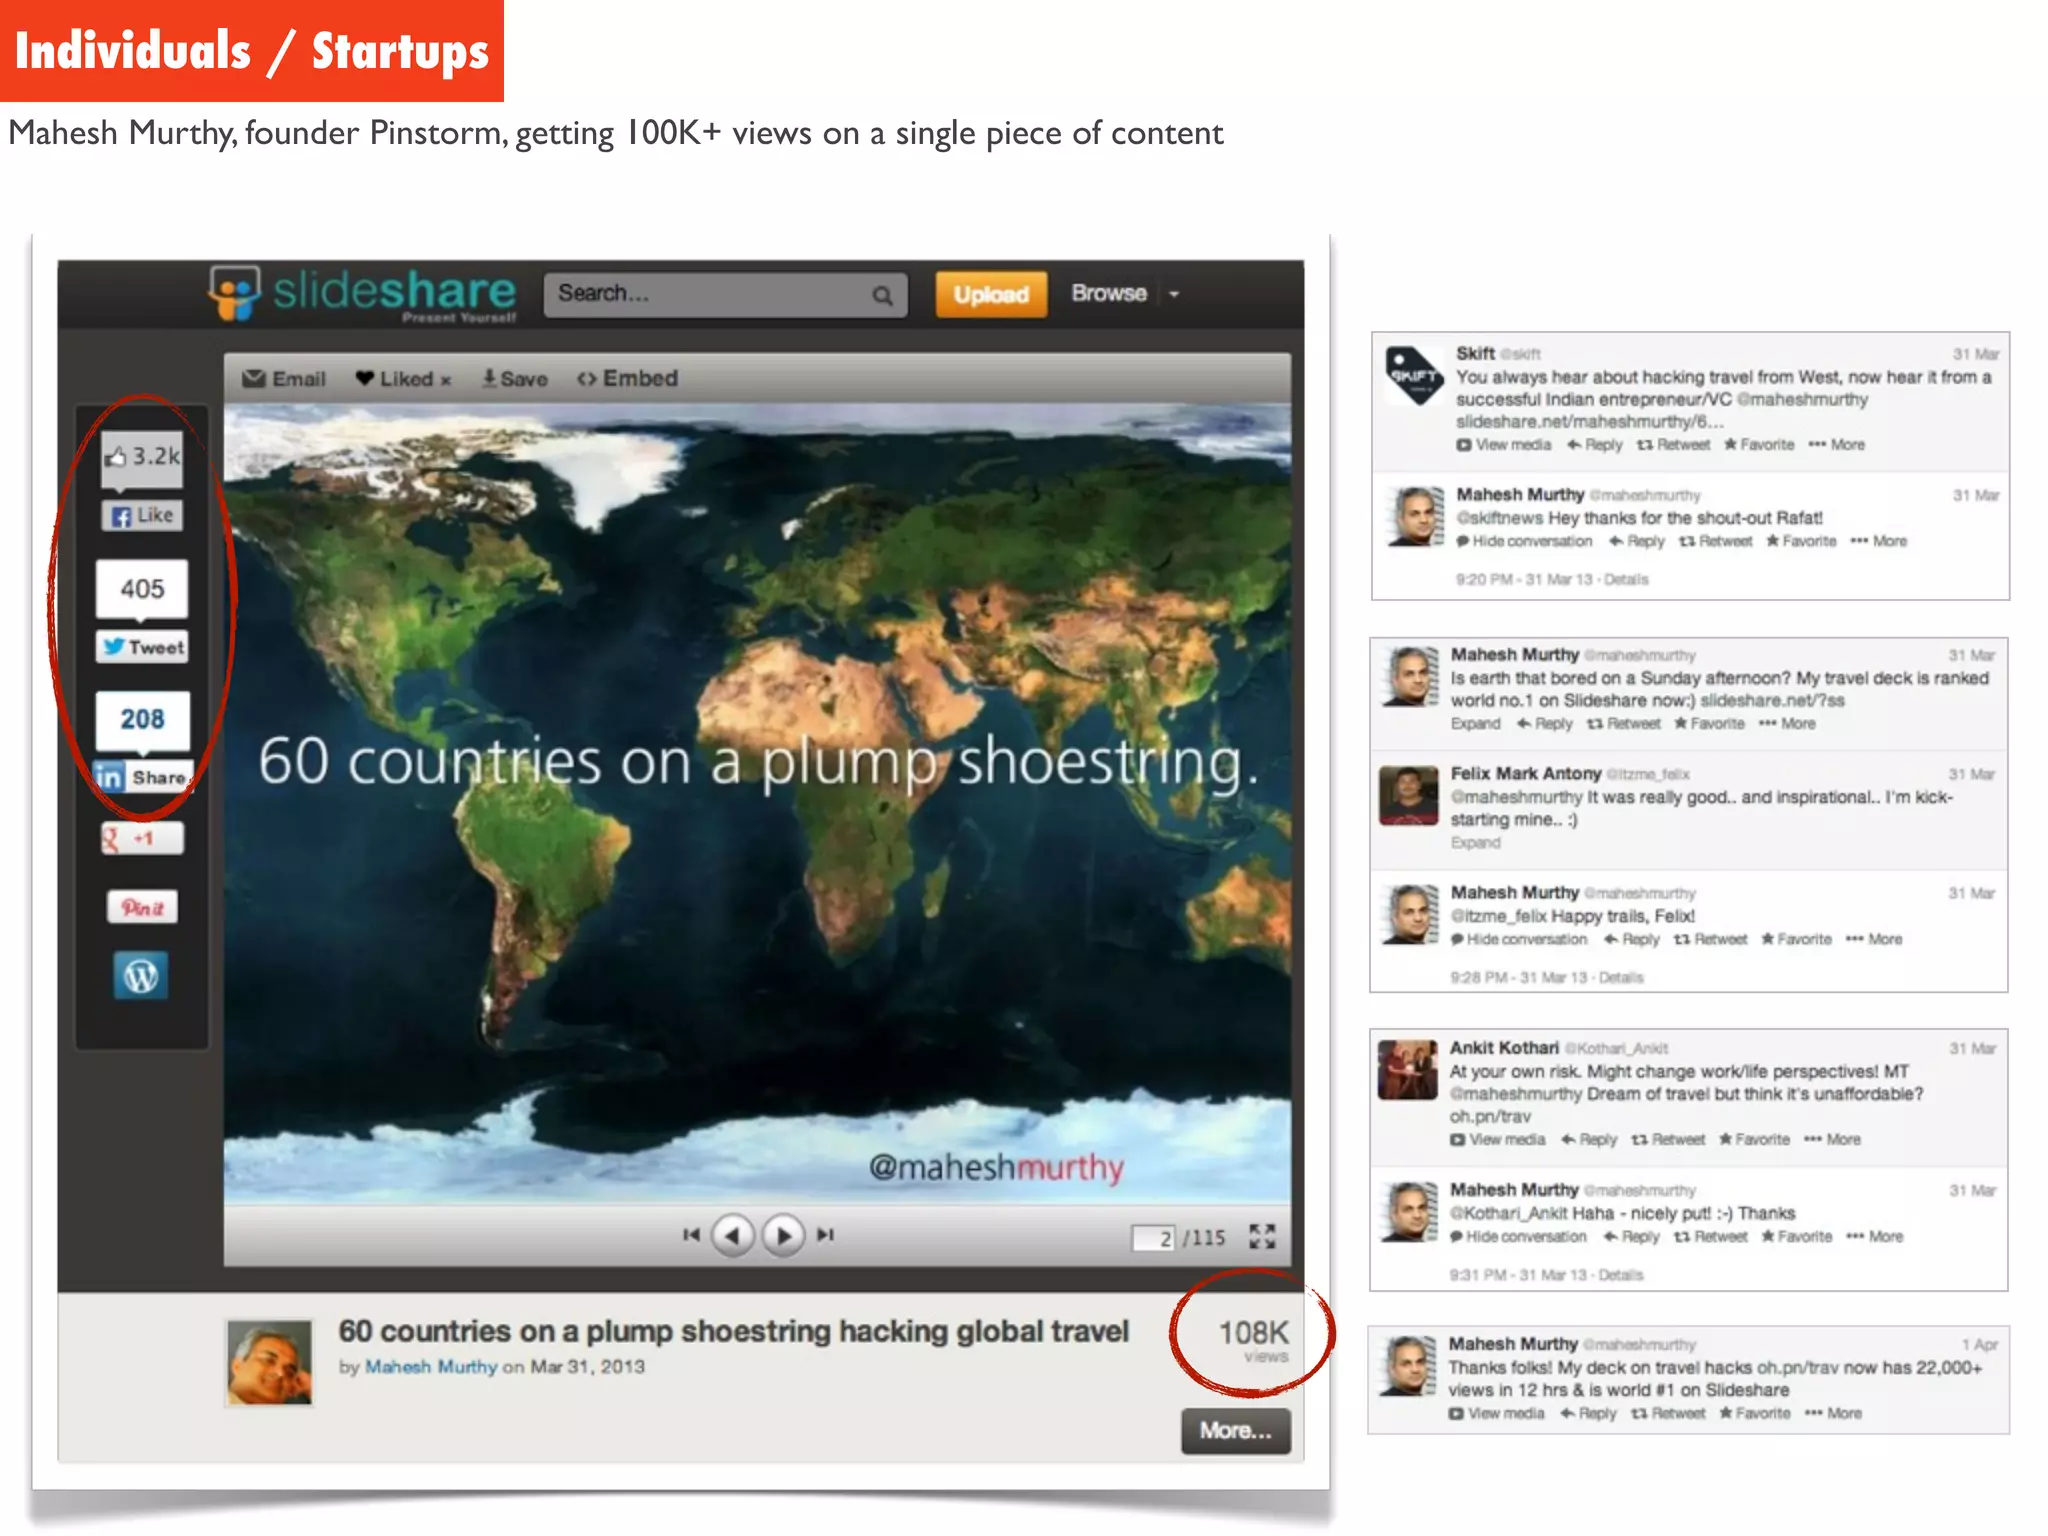Image resolution: width=2048 pixels, height=1536 pixels.
Task: Open the Mahesh Murthy author link
Action: pyautogui.click(x=430, y=1367)
